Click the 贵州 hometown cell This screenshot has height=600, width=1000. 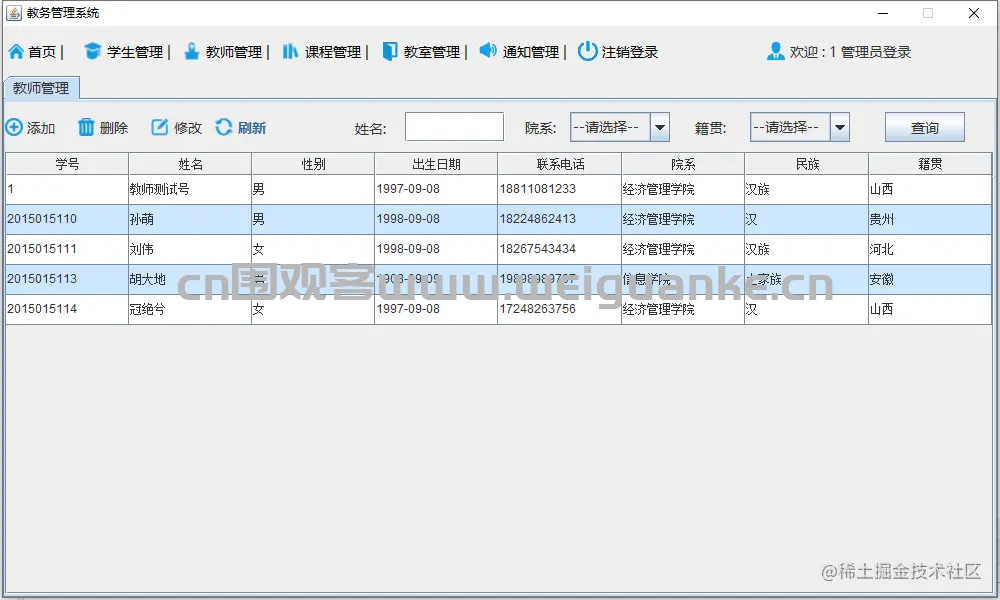(x=930, y=219)
